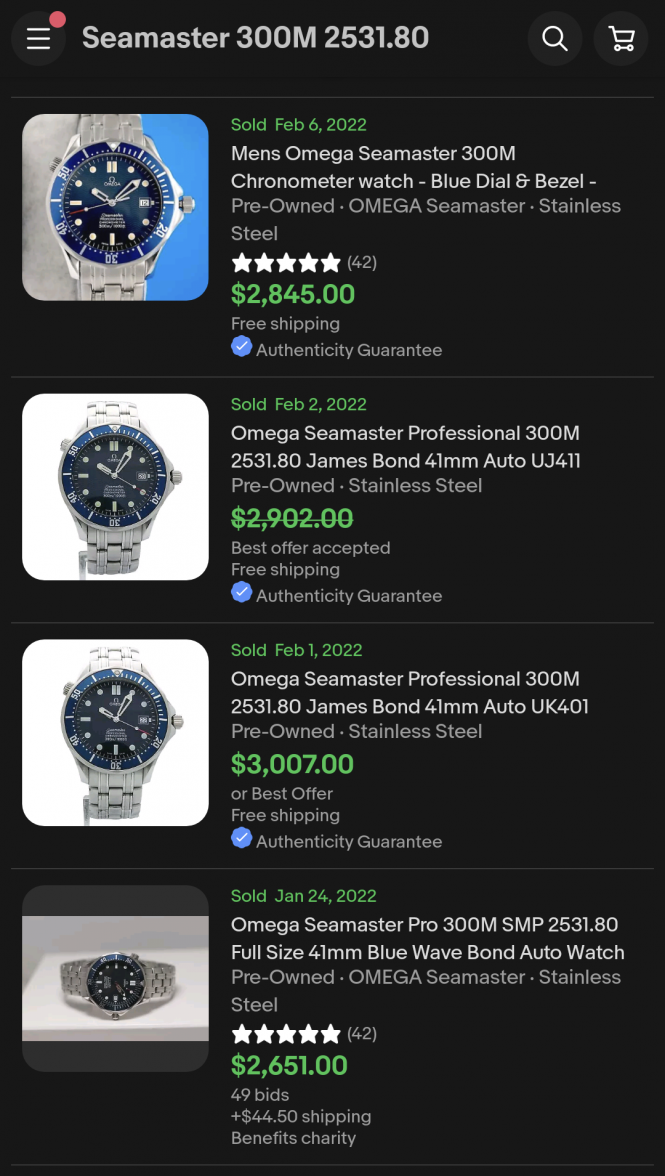Select thumbnail of UK401 watch

[x=115, y=733]
